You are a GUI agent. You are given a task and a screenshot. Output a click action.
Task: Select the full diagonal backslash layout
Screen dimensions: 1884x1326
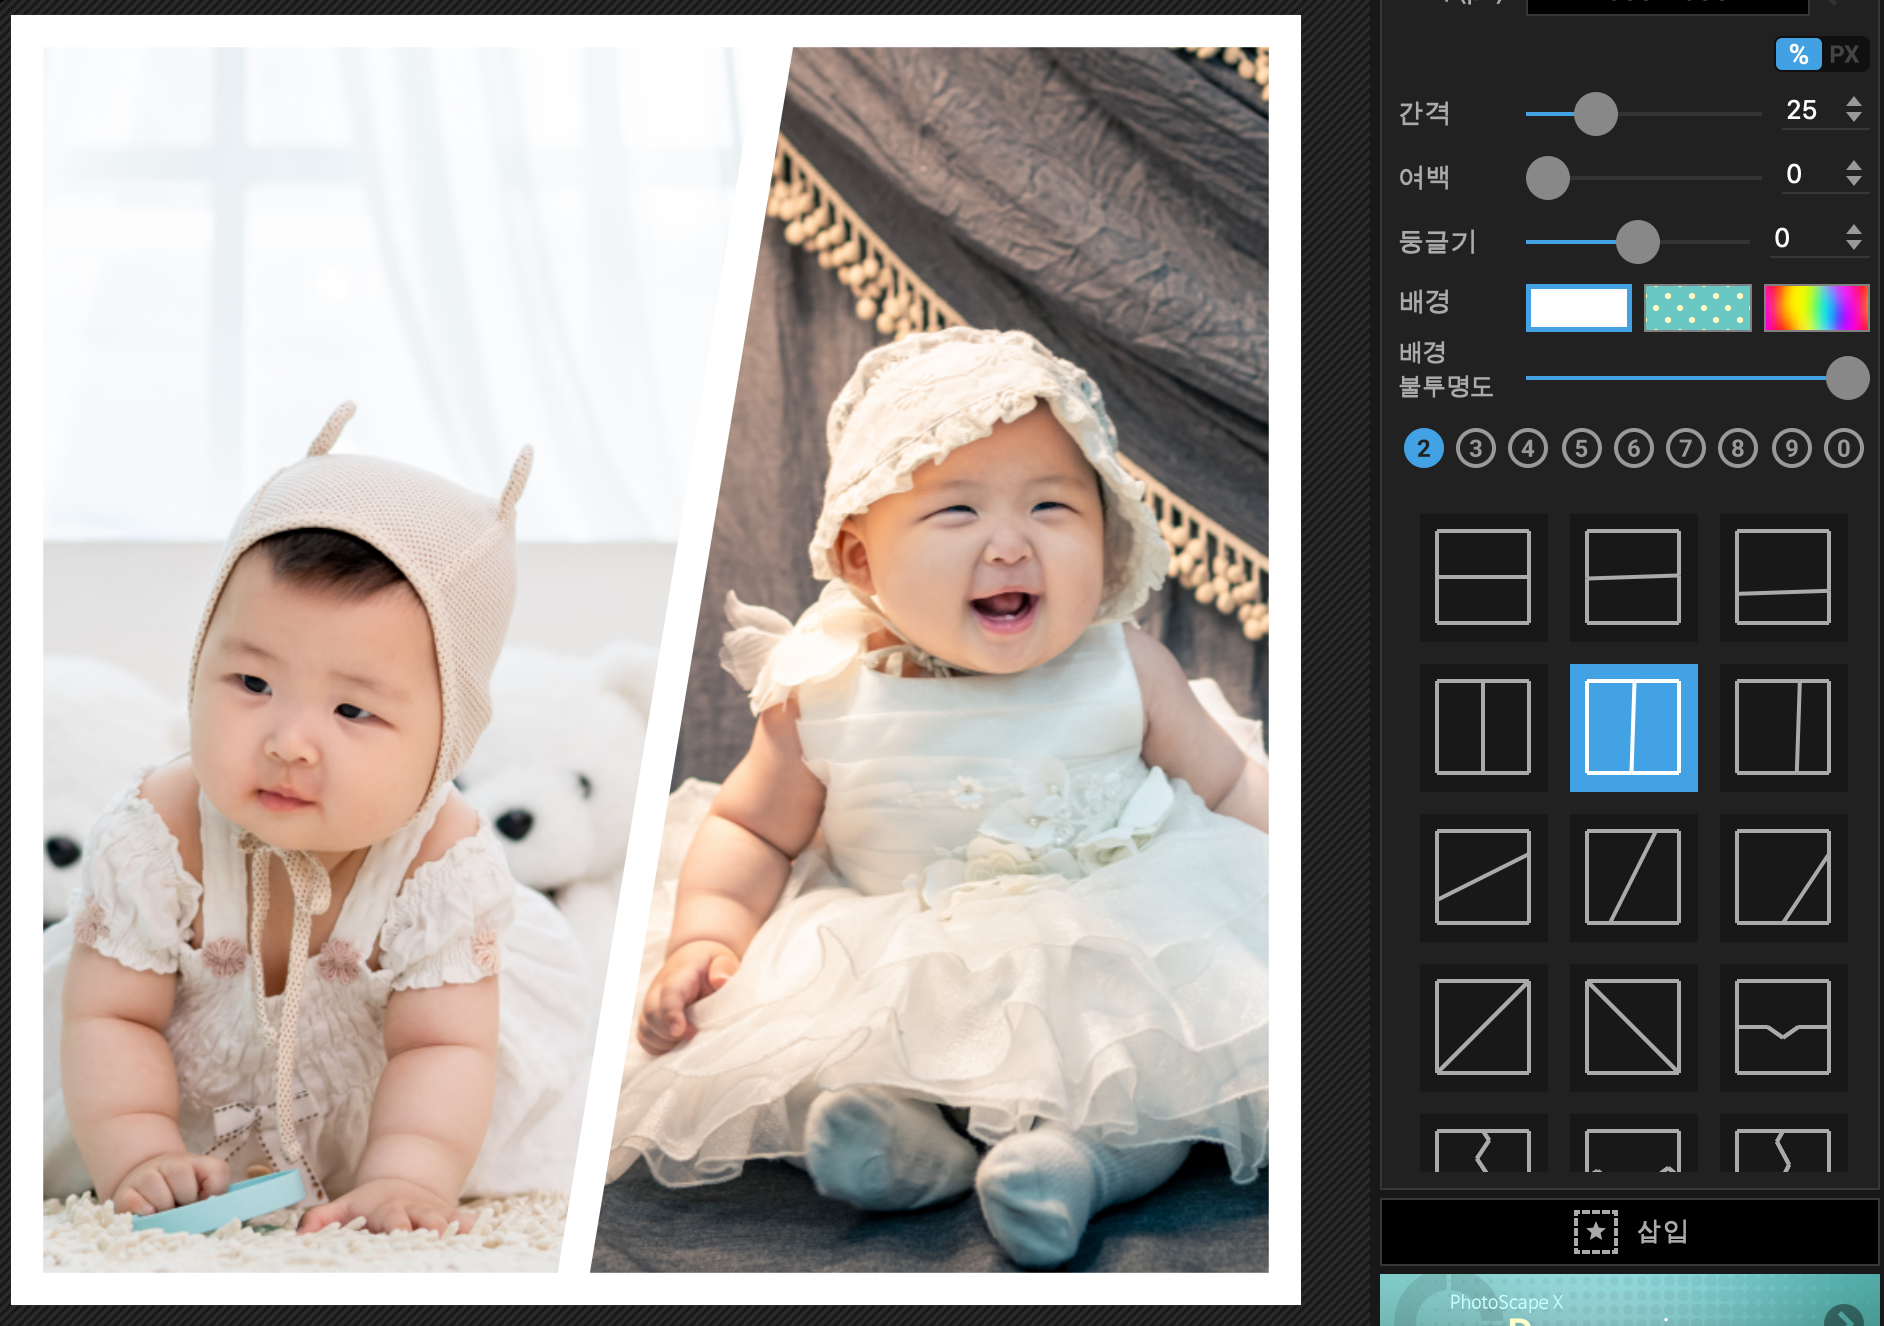[x=1633, y=1027]
